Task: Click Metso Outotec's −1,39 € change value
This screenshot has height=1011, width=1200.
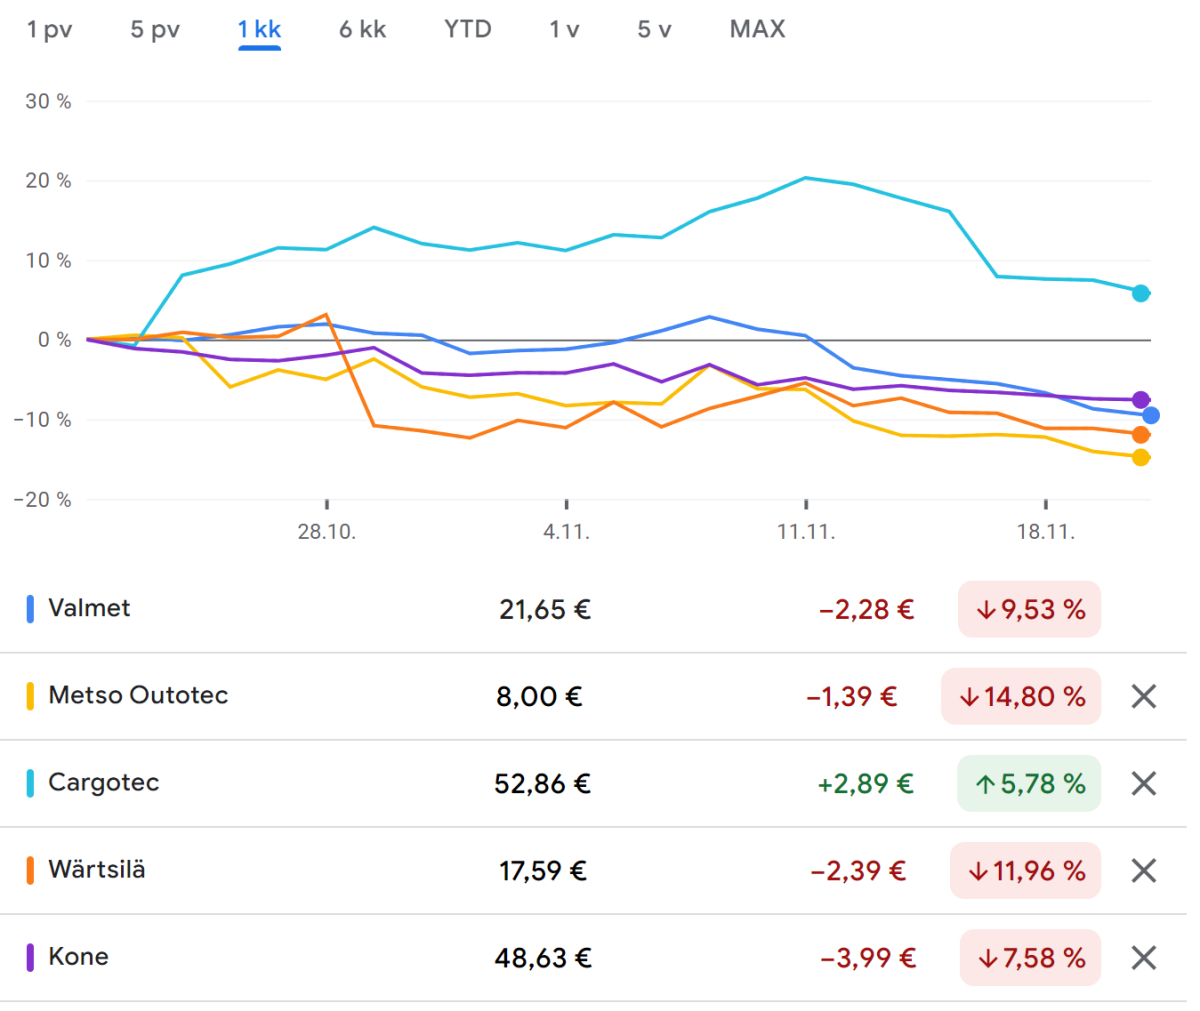Action: pyautogui.click(x=852, y=696)
